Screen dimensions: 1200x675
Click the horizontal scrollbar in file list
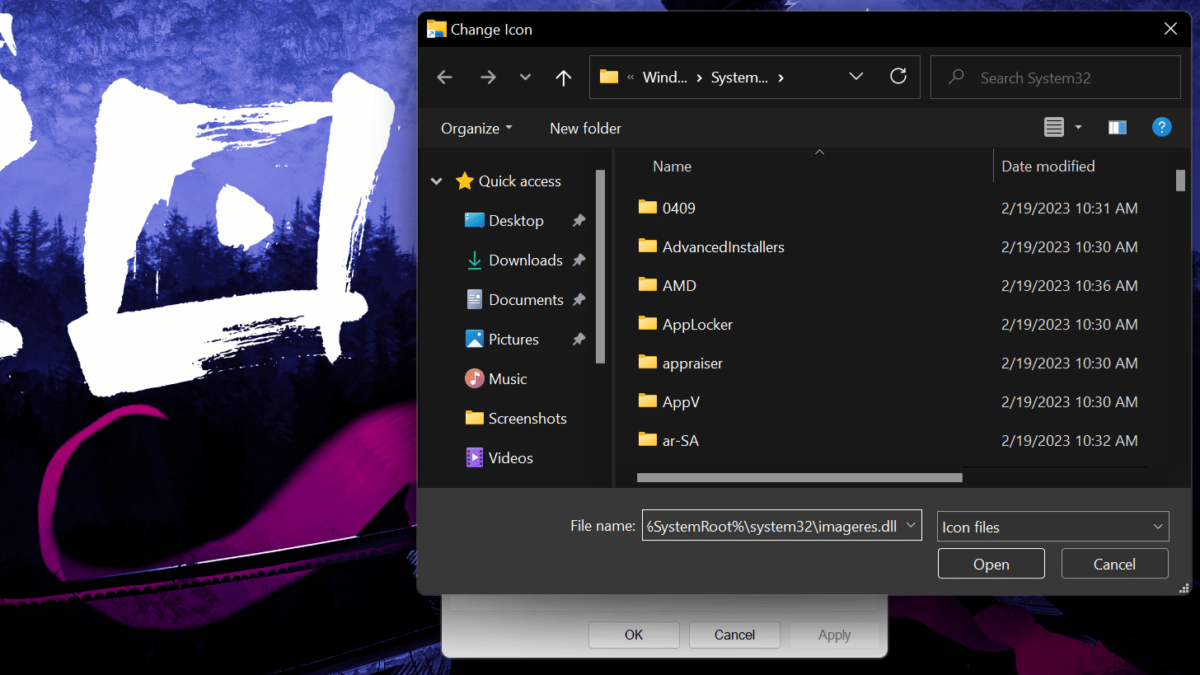point(798,478)
